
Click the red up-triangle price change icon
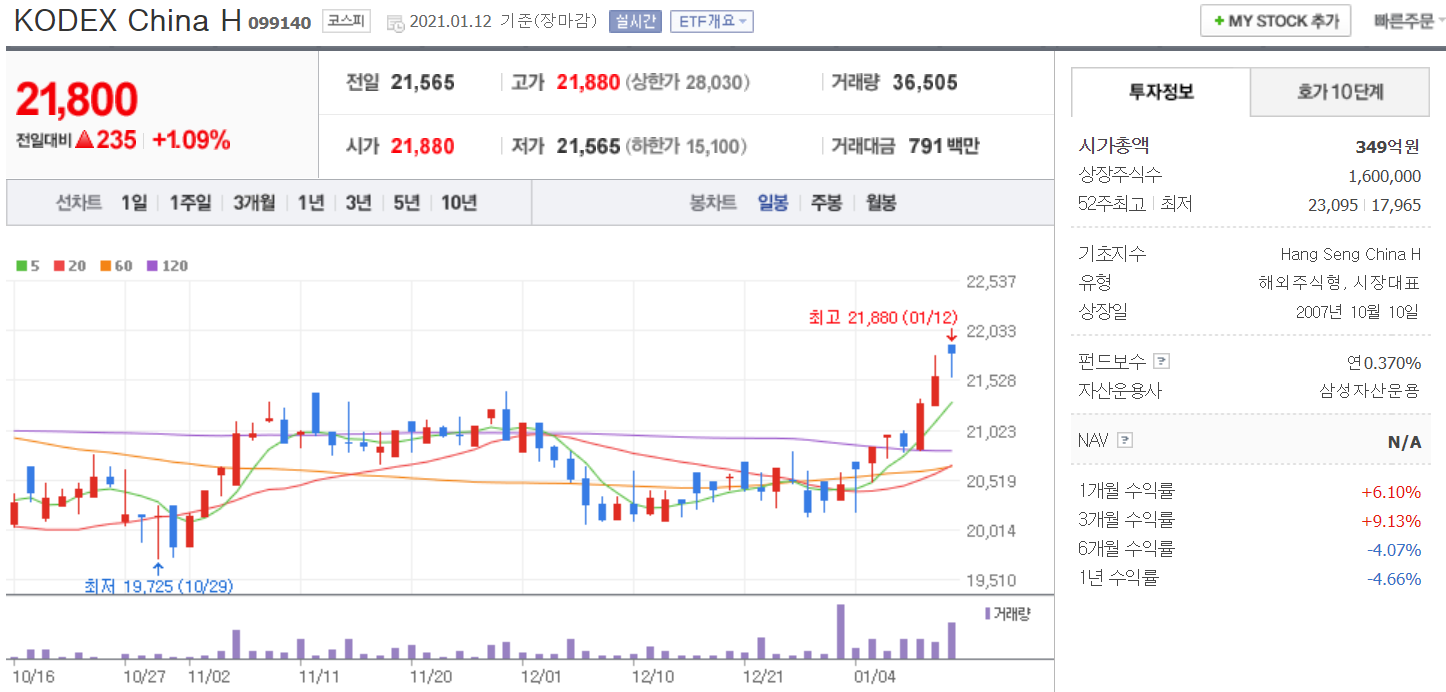pos(85,141)
